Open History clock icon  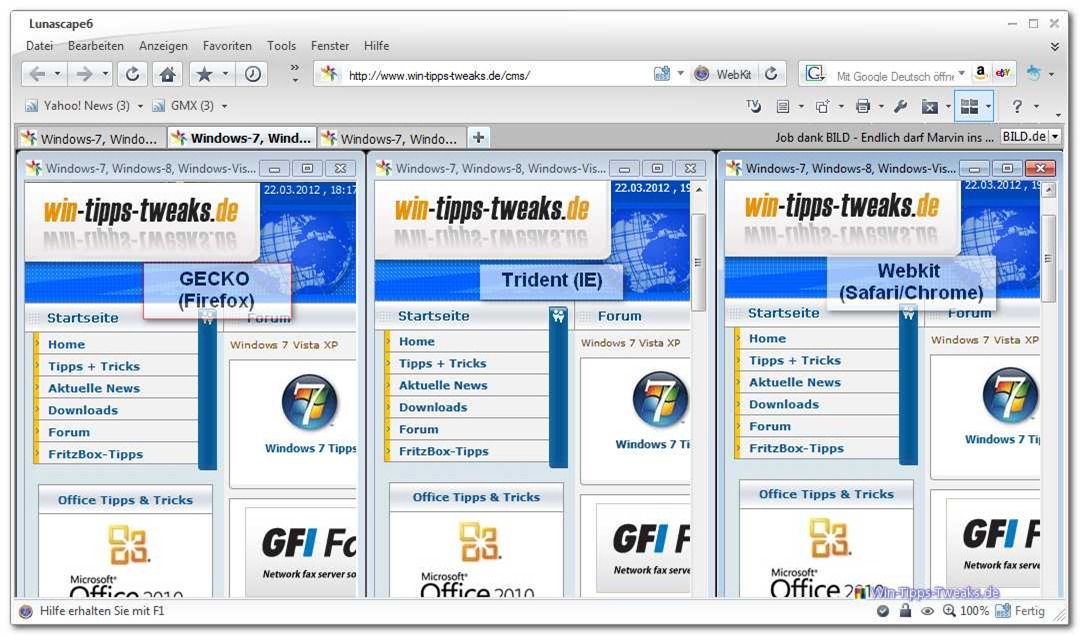[253, 74]
